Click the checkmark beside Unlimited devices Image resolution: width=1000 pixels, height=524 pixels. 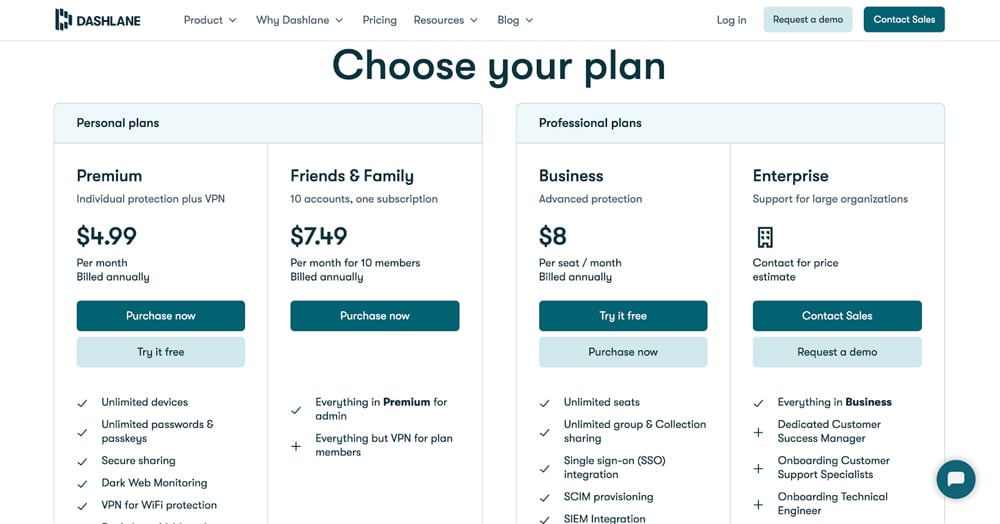(x=83, y=403)
